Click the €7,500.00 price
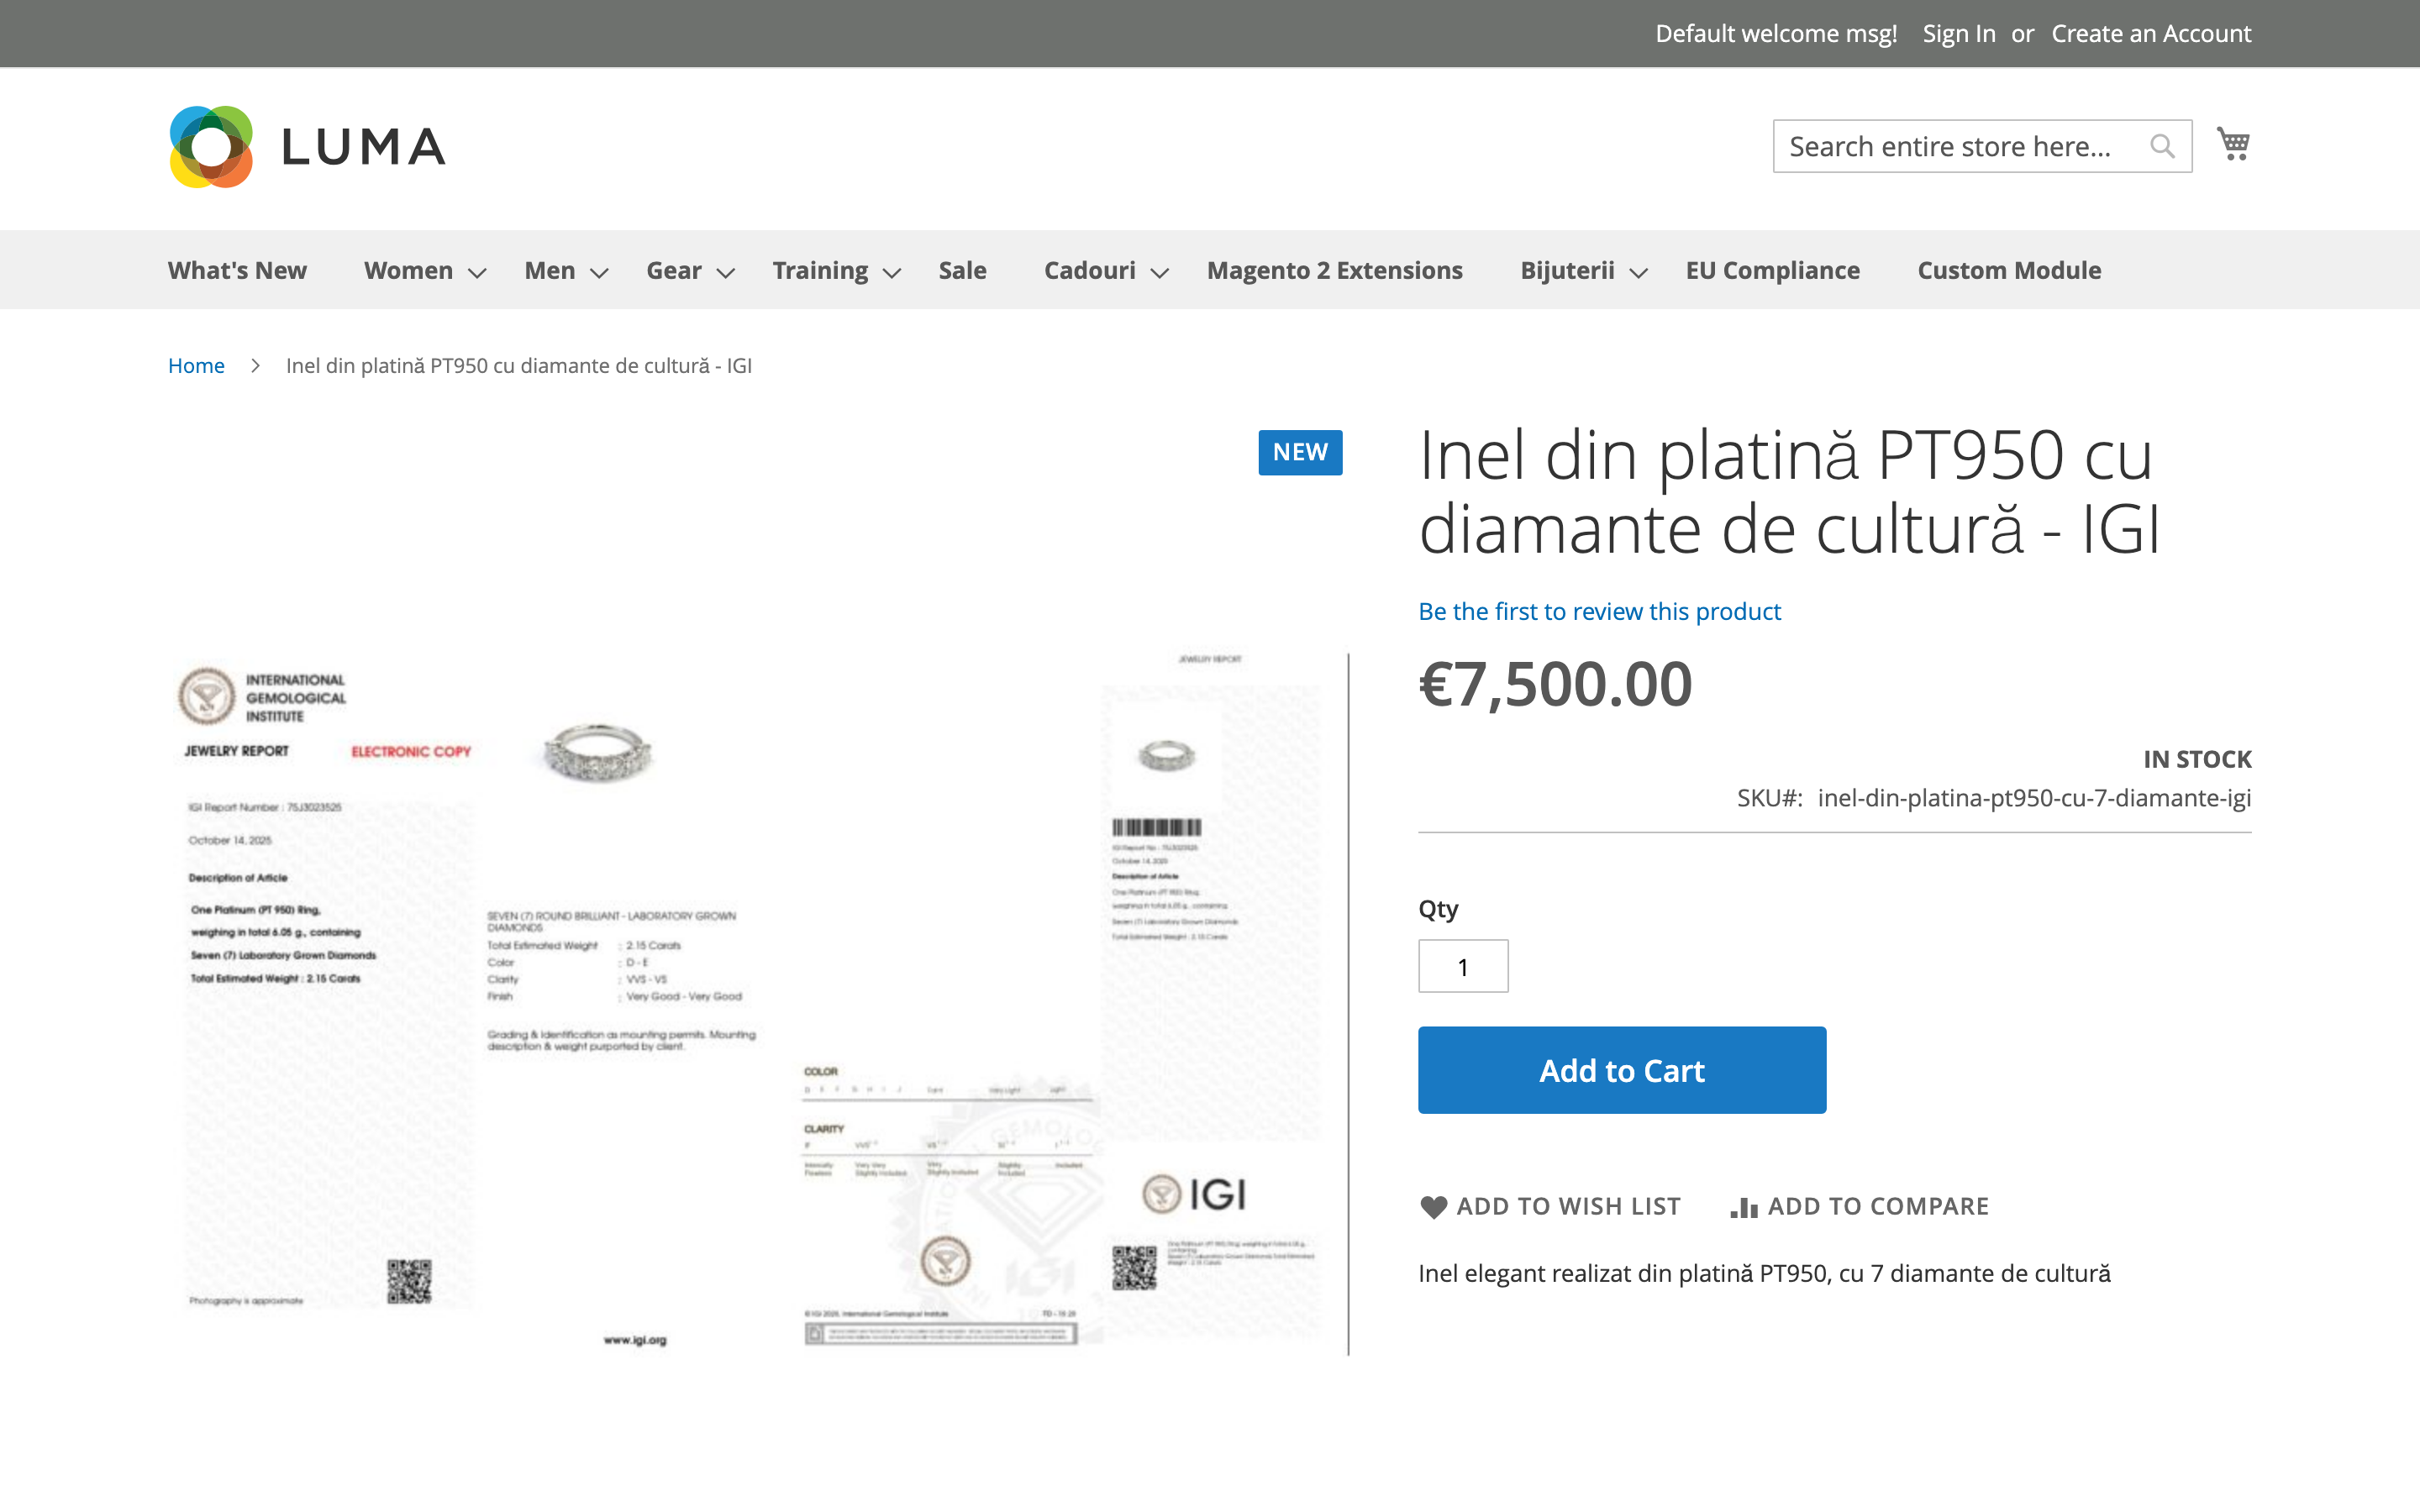 pyautogui.click(x=1555, y=685)
